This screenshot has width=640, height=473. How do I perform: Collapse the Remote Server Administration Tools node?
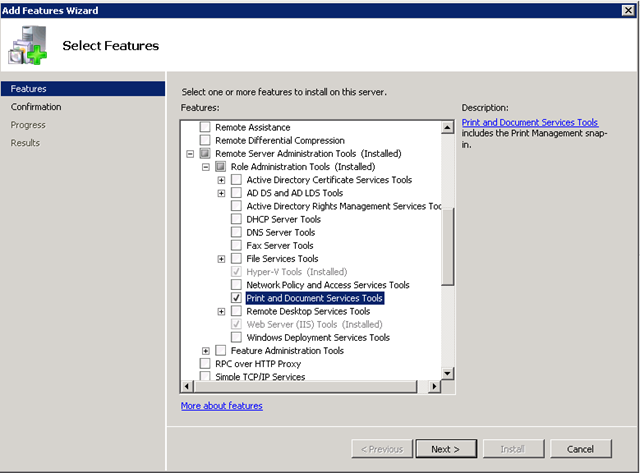[191, 154]
